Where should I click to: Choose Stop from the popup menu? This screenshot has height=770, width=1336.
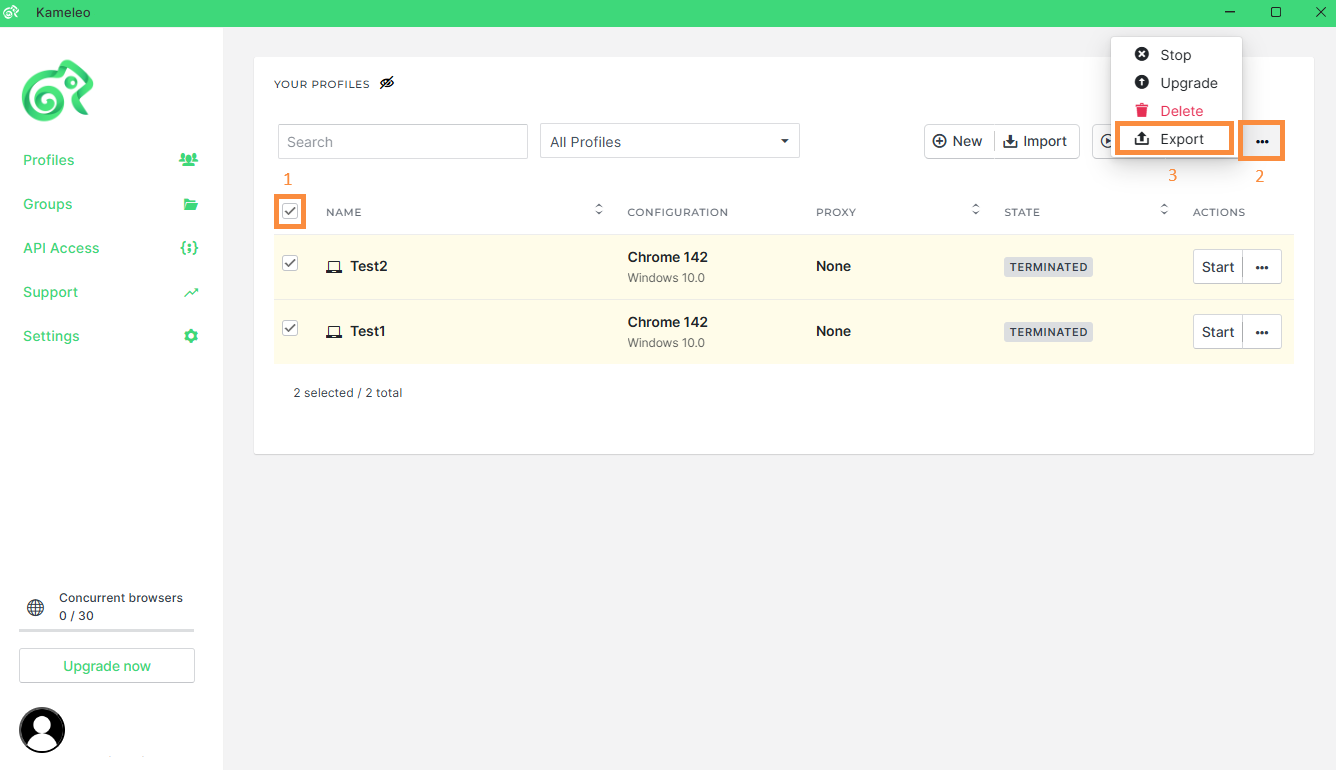click(x=1176, y=55)
